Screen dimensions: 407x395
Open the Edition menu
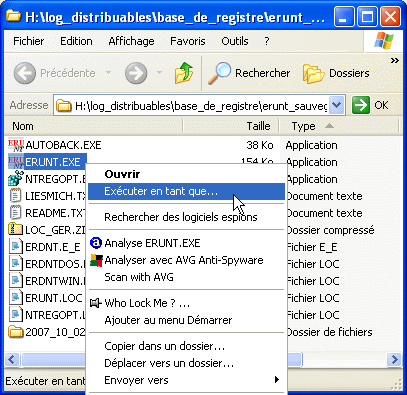click(76, 41)
